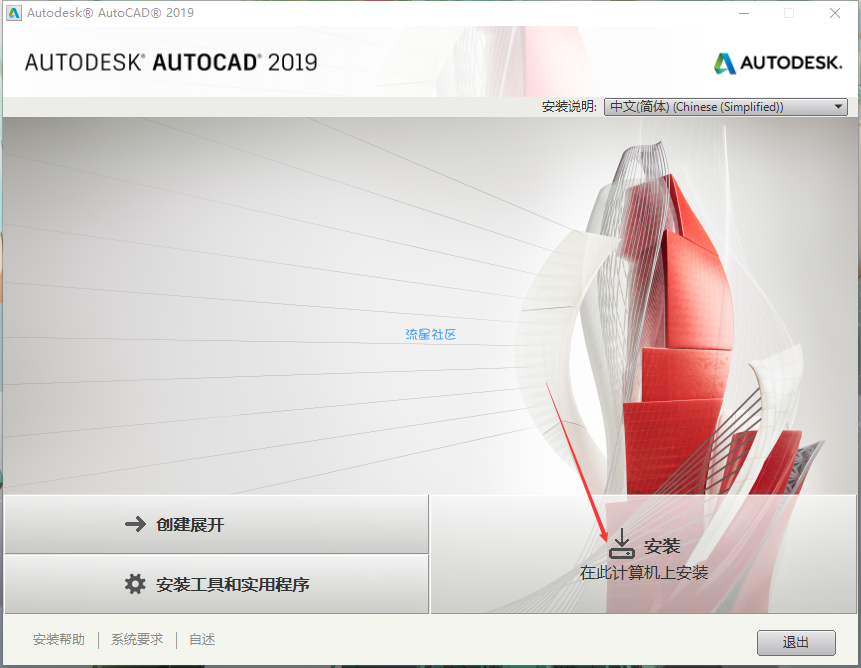861x668 pixels.
Task: Click the AUTODESK AUTOCAD 2019 title text
Action: [x=171, y=63]
